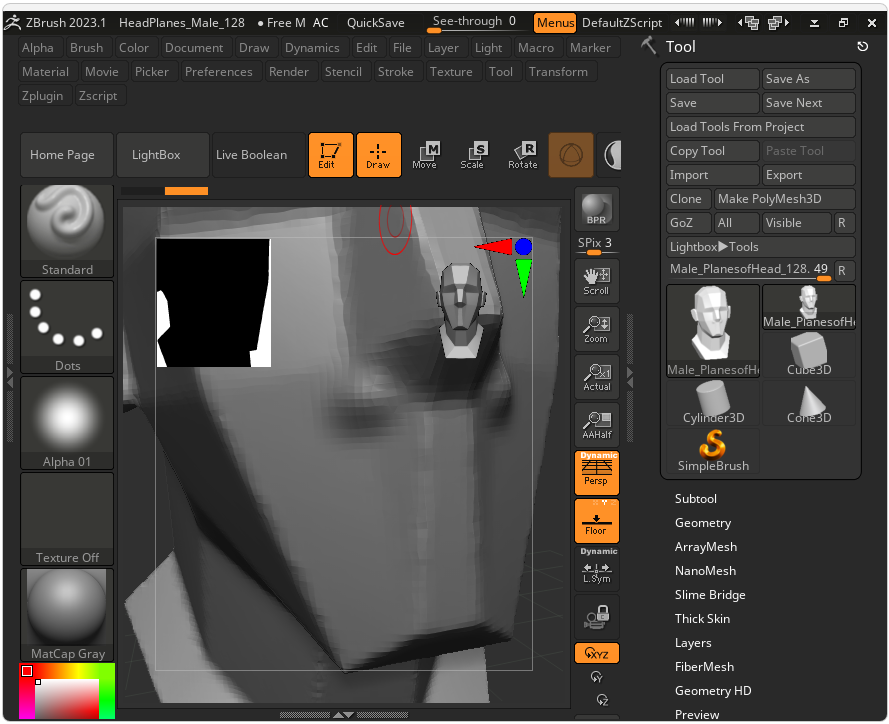
Task: Expand the Subtool section
Action: coord(695,499)
